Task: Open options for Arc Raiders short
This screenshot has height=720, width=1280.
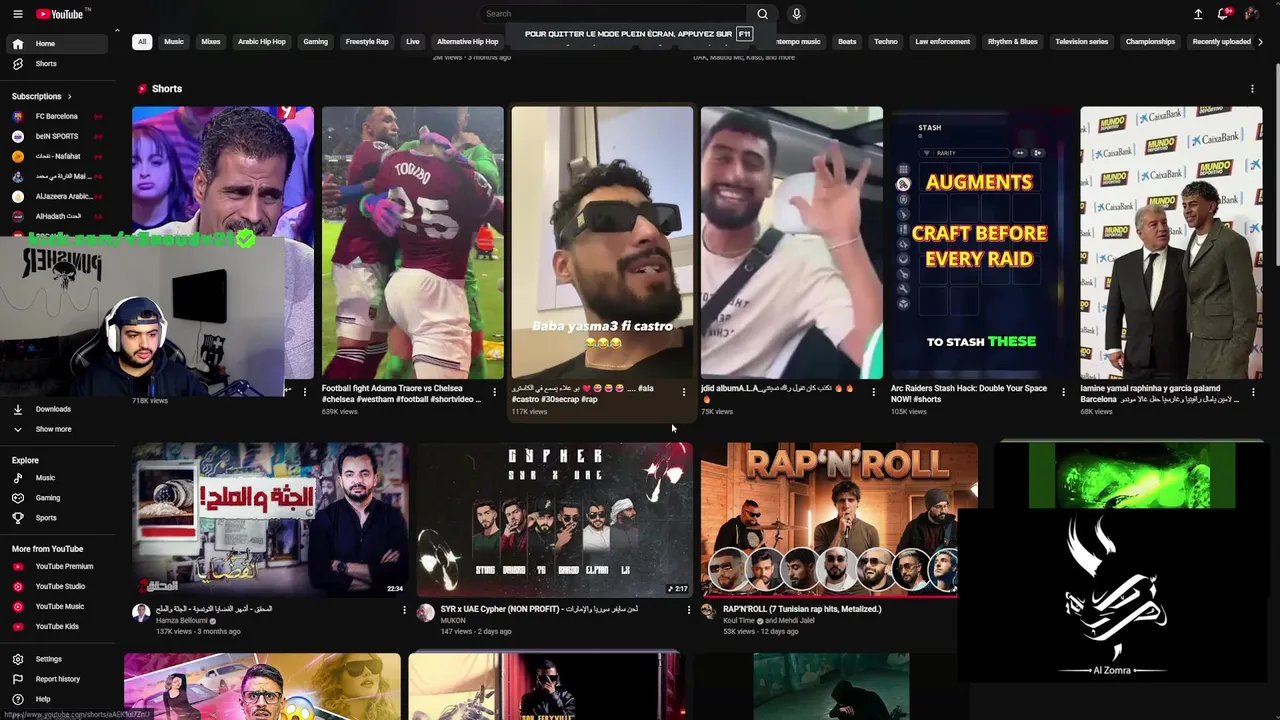Action: click(x=1063, y=392)
